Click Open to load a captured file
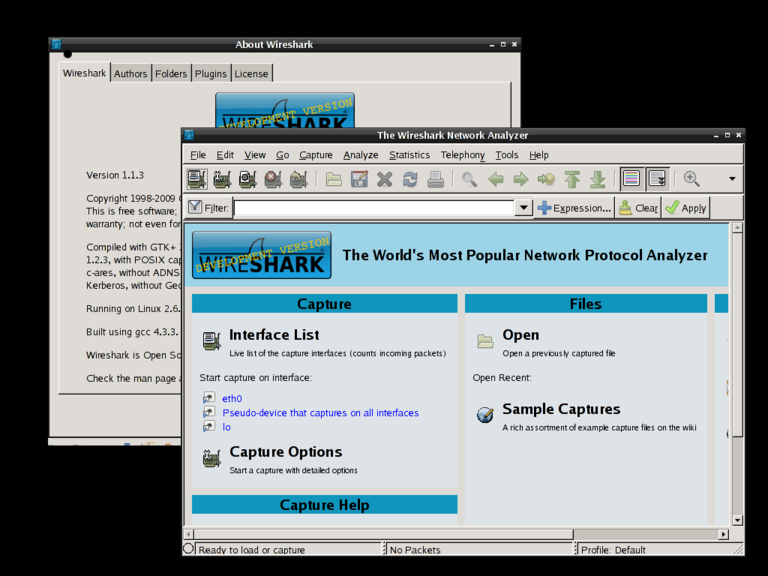The image size is (768, 576). (x=521, y=335)
